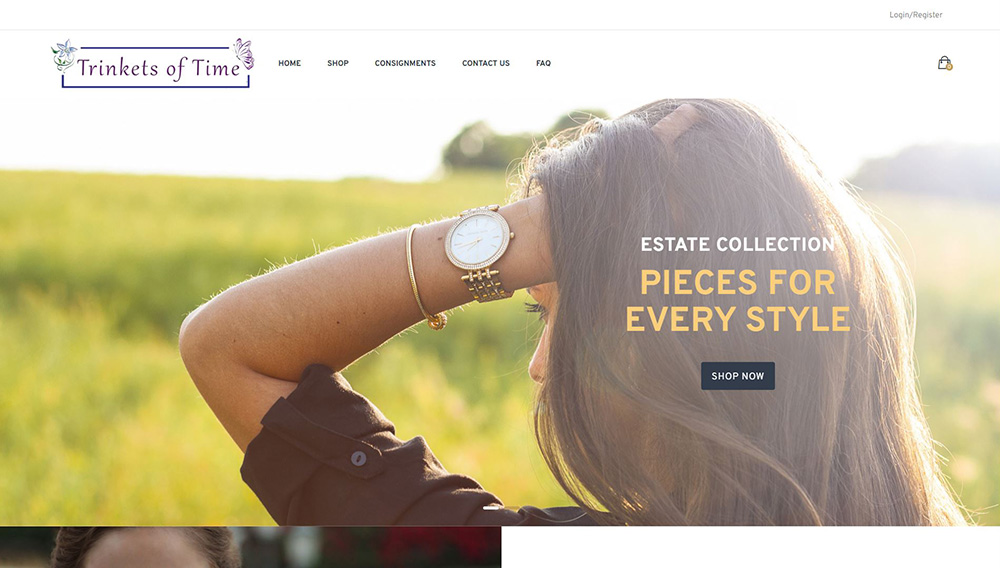Open the shopping bag cart icon
Viewport: 1000px width, 568px height.
pyautogui.click(x=943, y=62)
